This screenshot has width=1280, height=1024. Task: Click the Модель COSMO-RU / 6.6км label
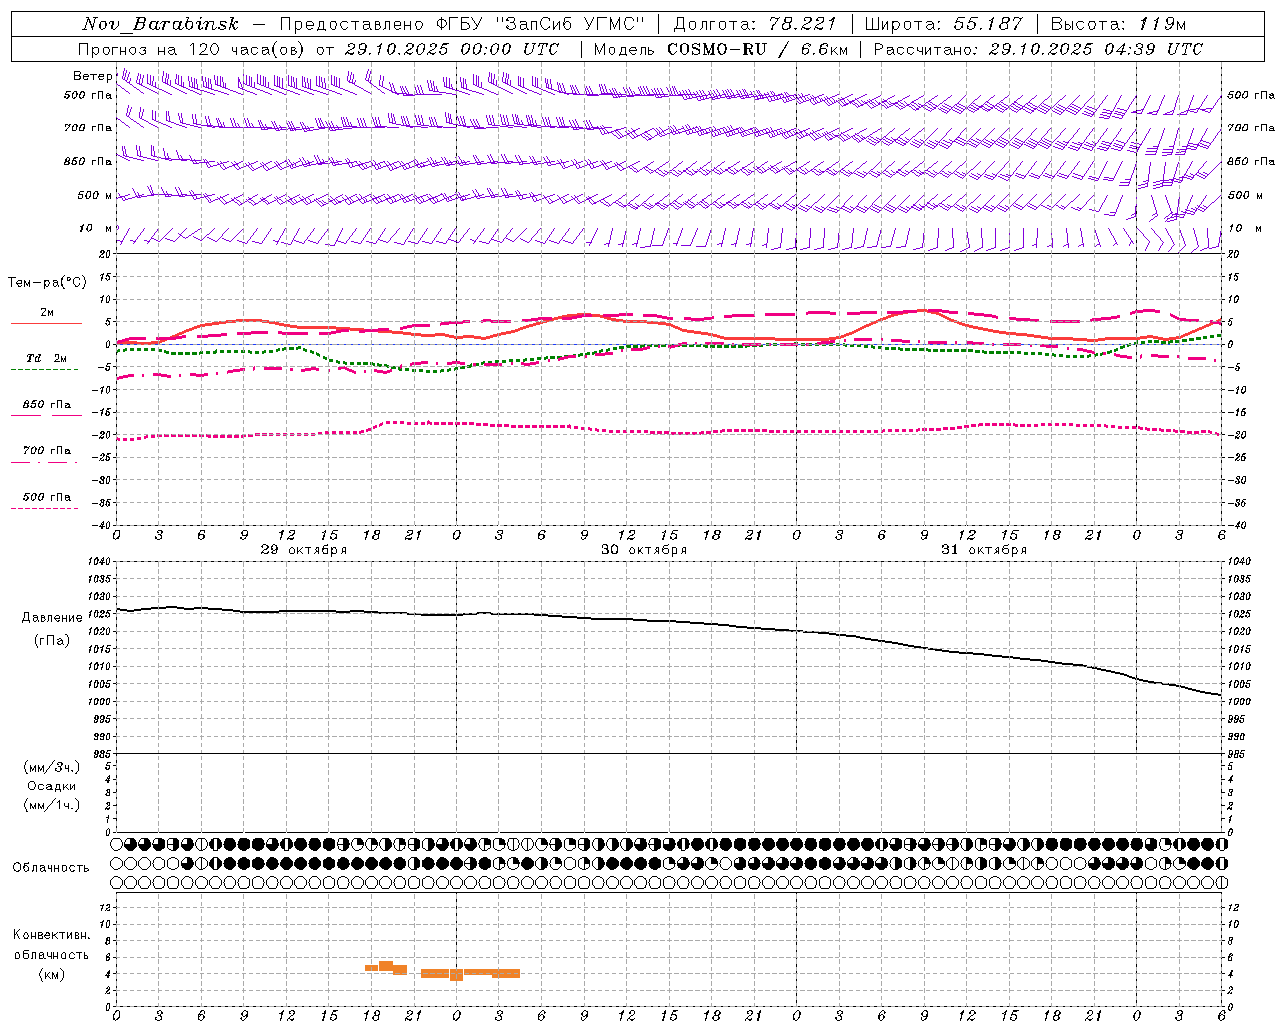pos(721,49)
